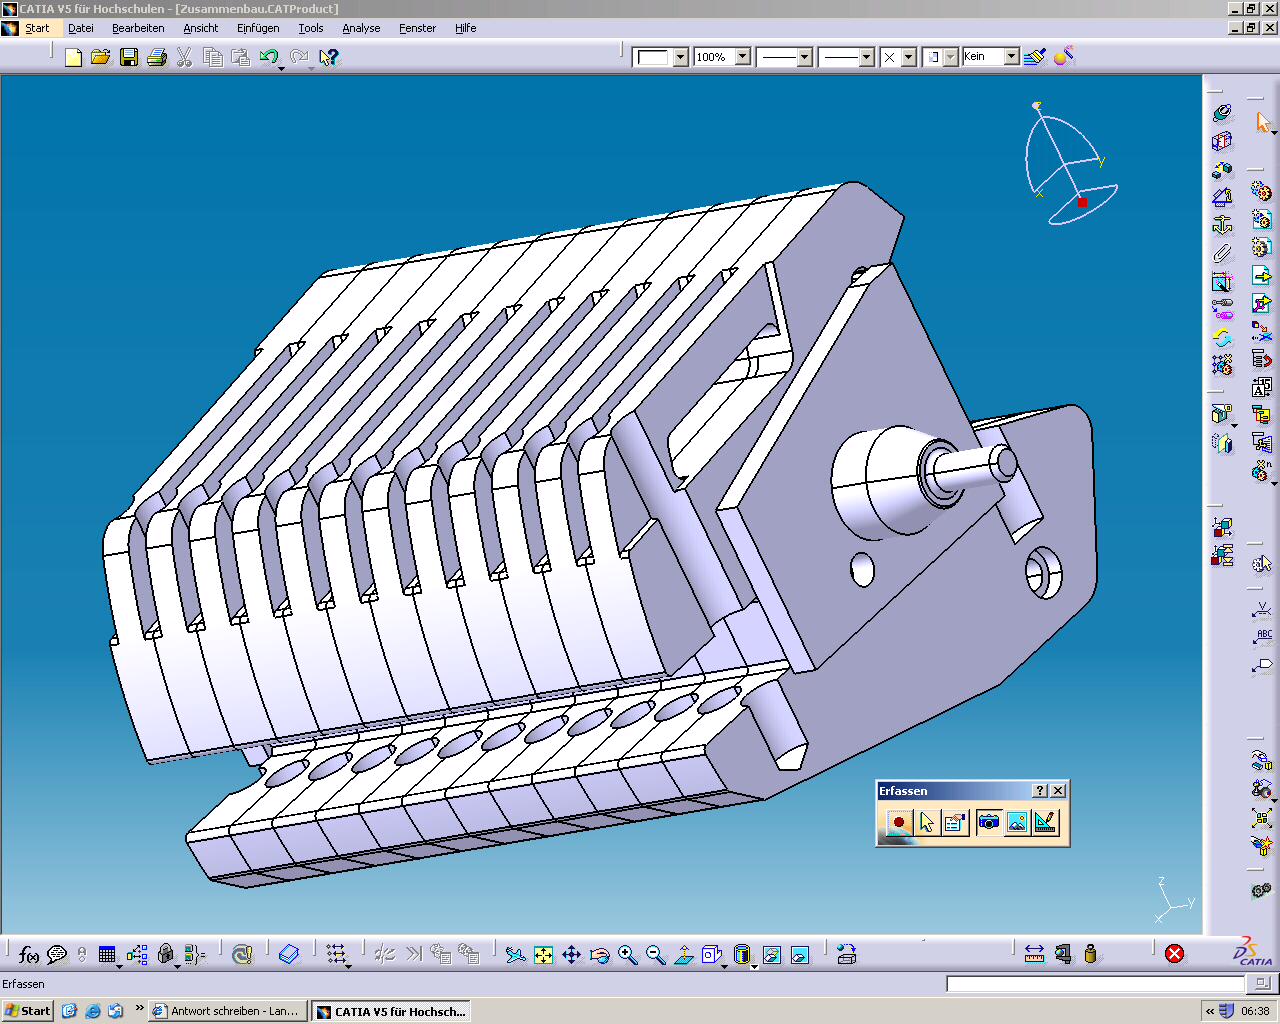Screen dimensions: 1280x1024
Task: Choose the arrow selection mode in Erfassen
Action: pyautogui.click(x=927, y=823)
